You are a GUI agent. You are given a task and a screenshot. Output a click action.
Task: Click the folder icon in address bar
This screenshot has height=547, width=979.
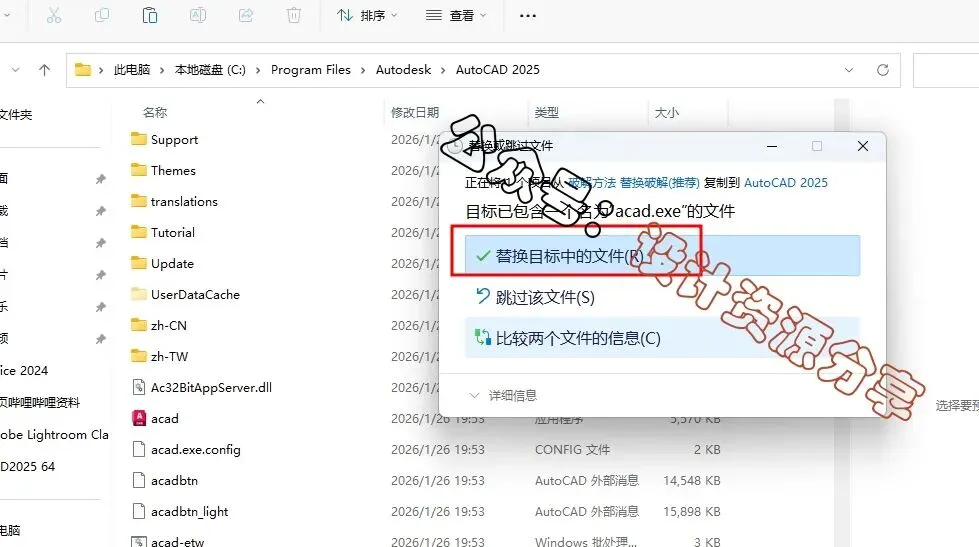(x=82, y=69)
